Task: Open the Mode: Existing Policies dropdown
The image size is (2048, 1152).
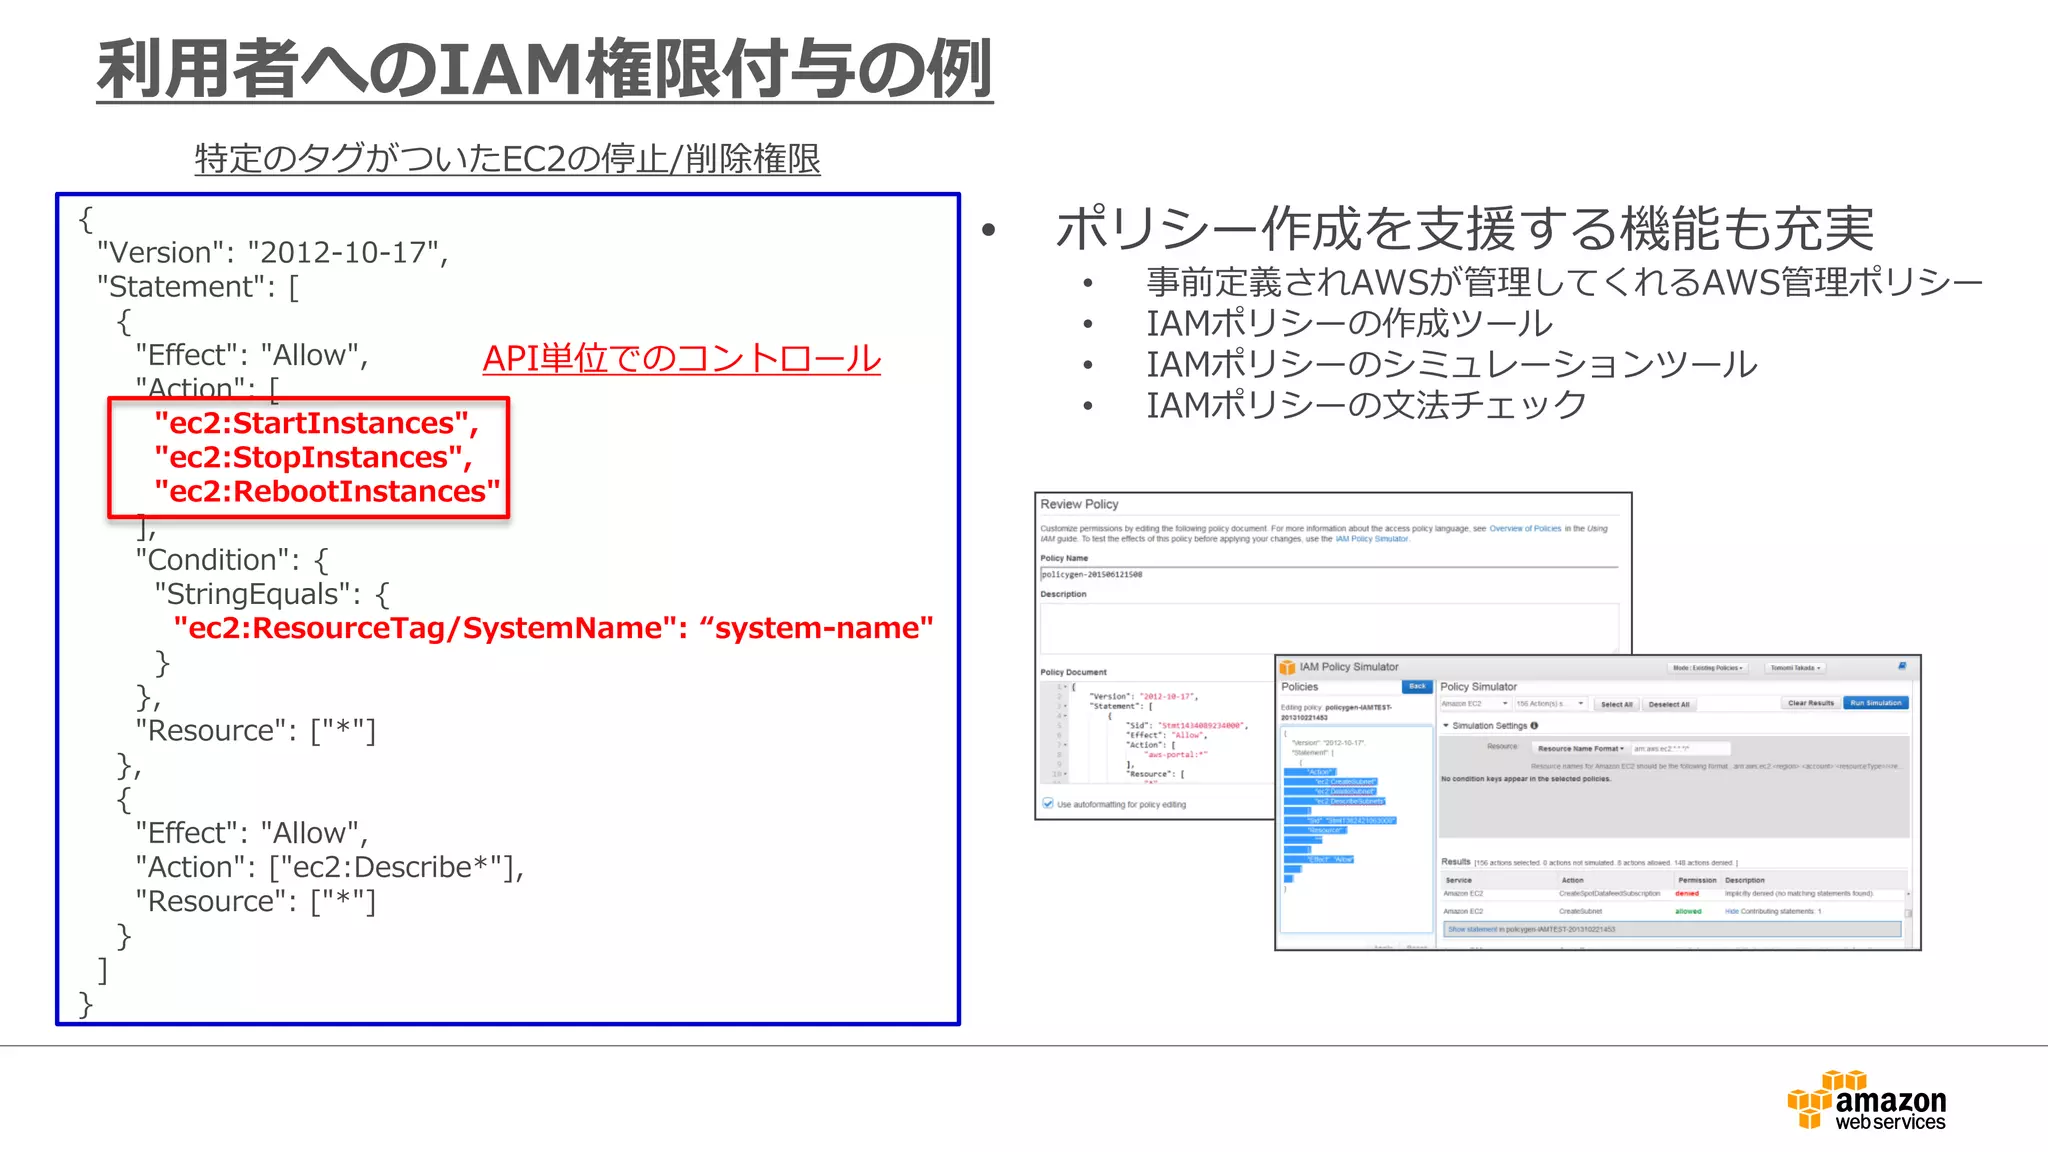Action: [x=1708, y=667]
